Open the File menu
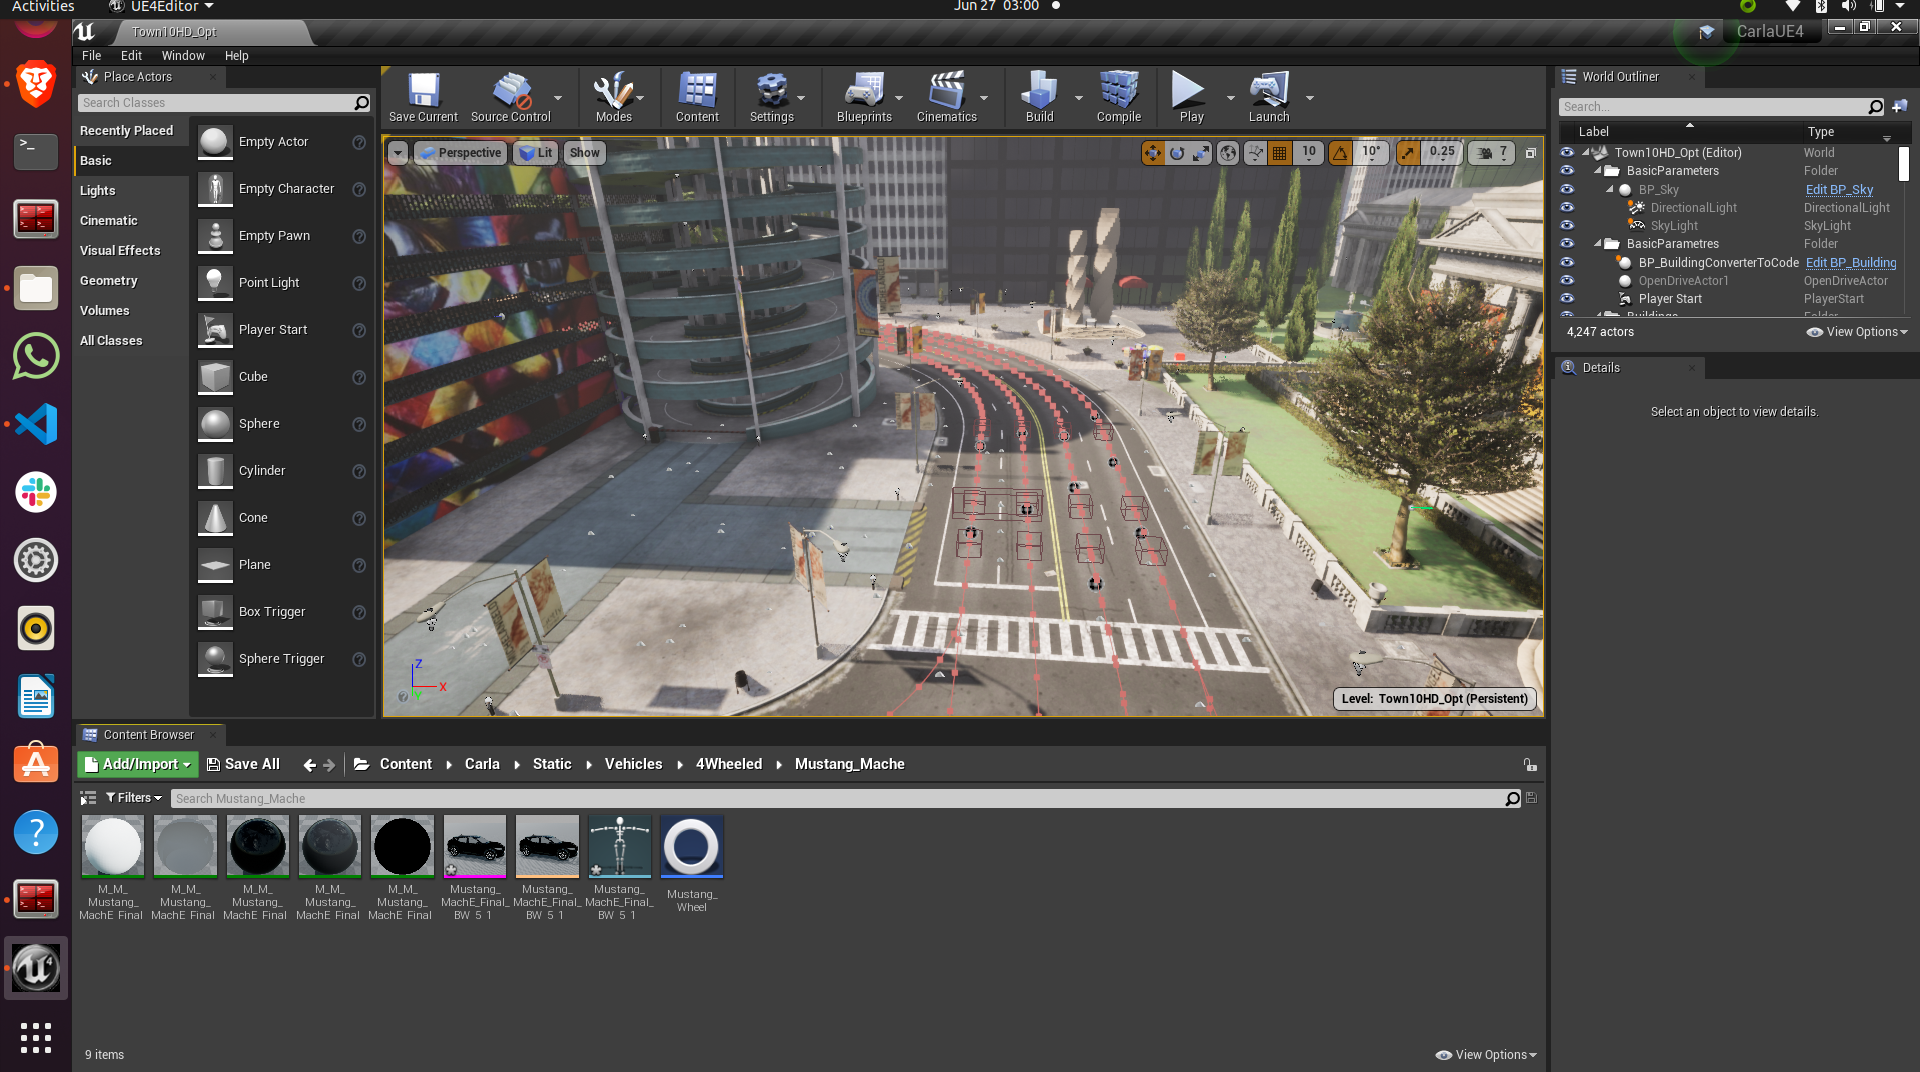1920x1072 pixels. (91, 56)
